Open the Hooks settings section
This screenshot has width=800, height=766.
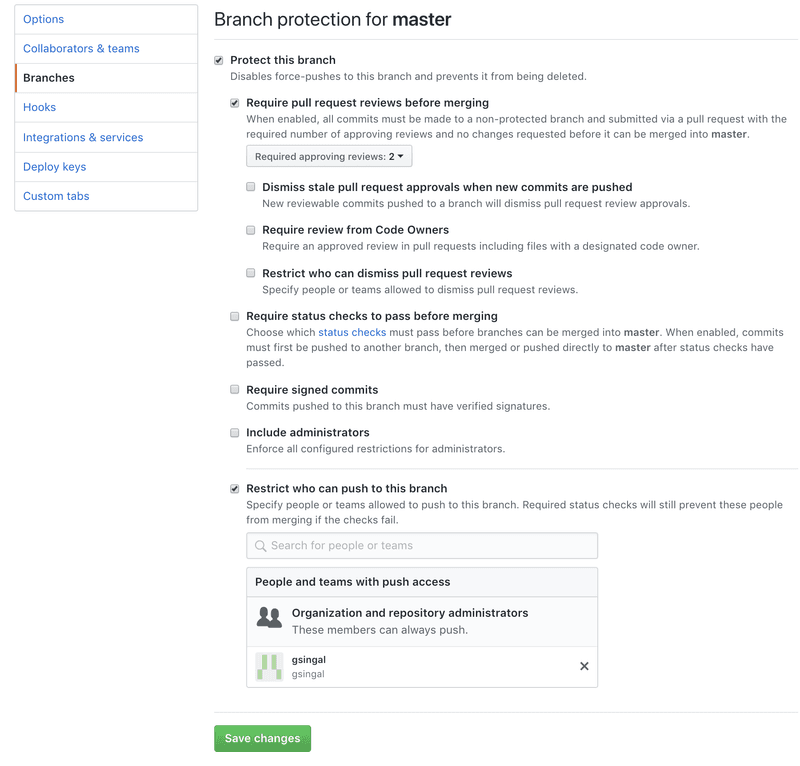coord(40,107)
